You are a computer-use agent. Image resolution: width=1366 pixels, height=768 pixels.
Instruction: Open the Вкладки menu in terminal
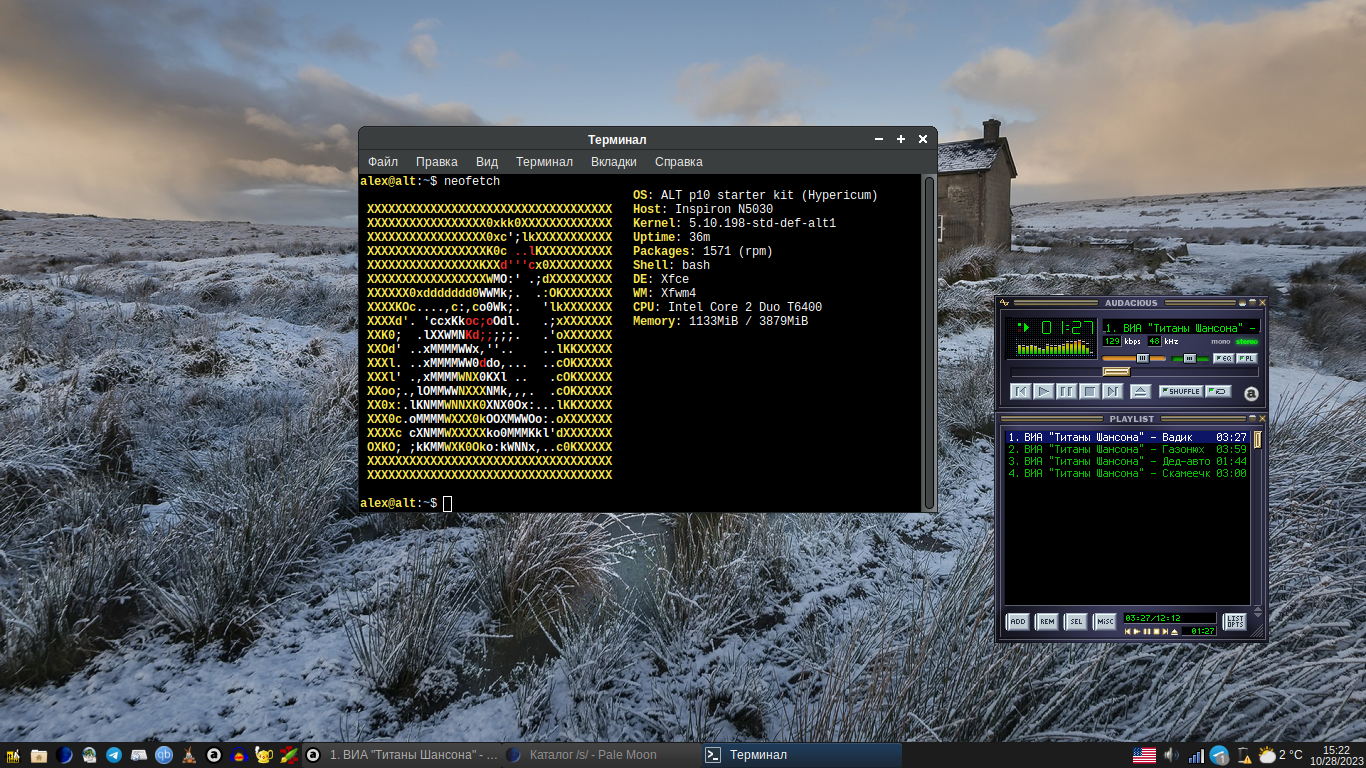[x=613, y=162]
